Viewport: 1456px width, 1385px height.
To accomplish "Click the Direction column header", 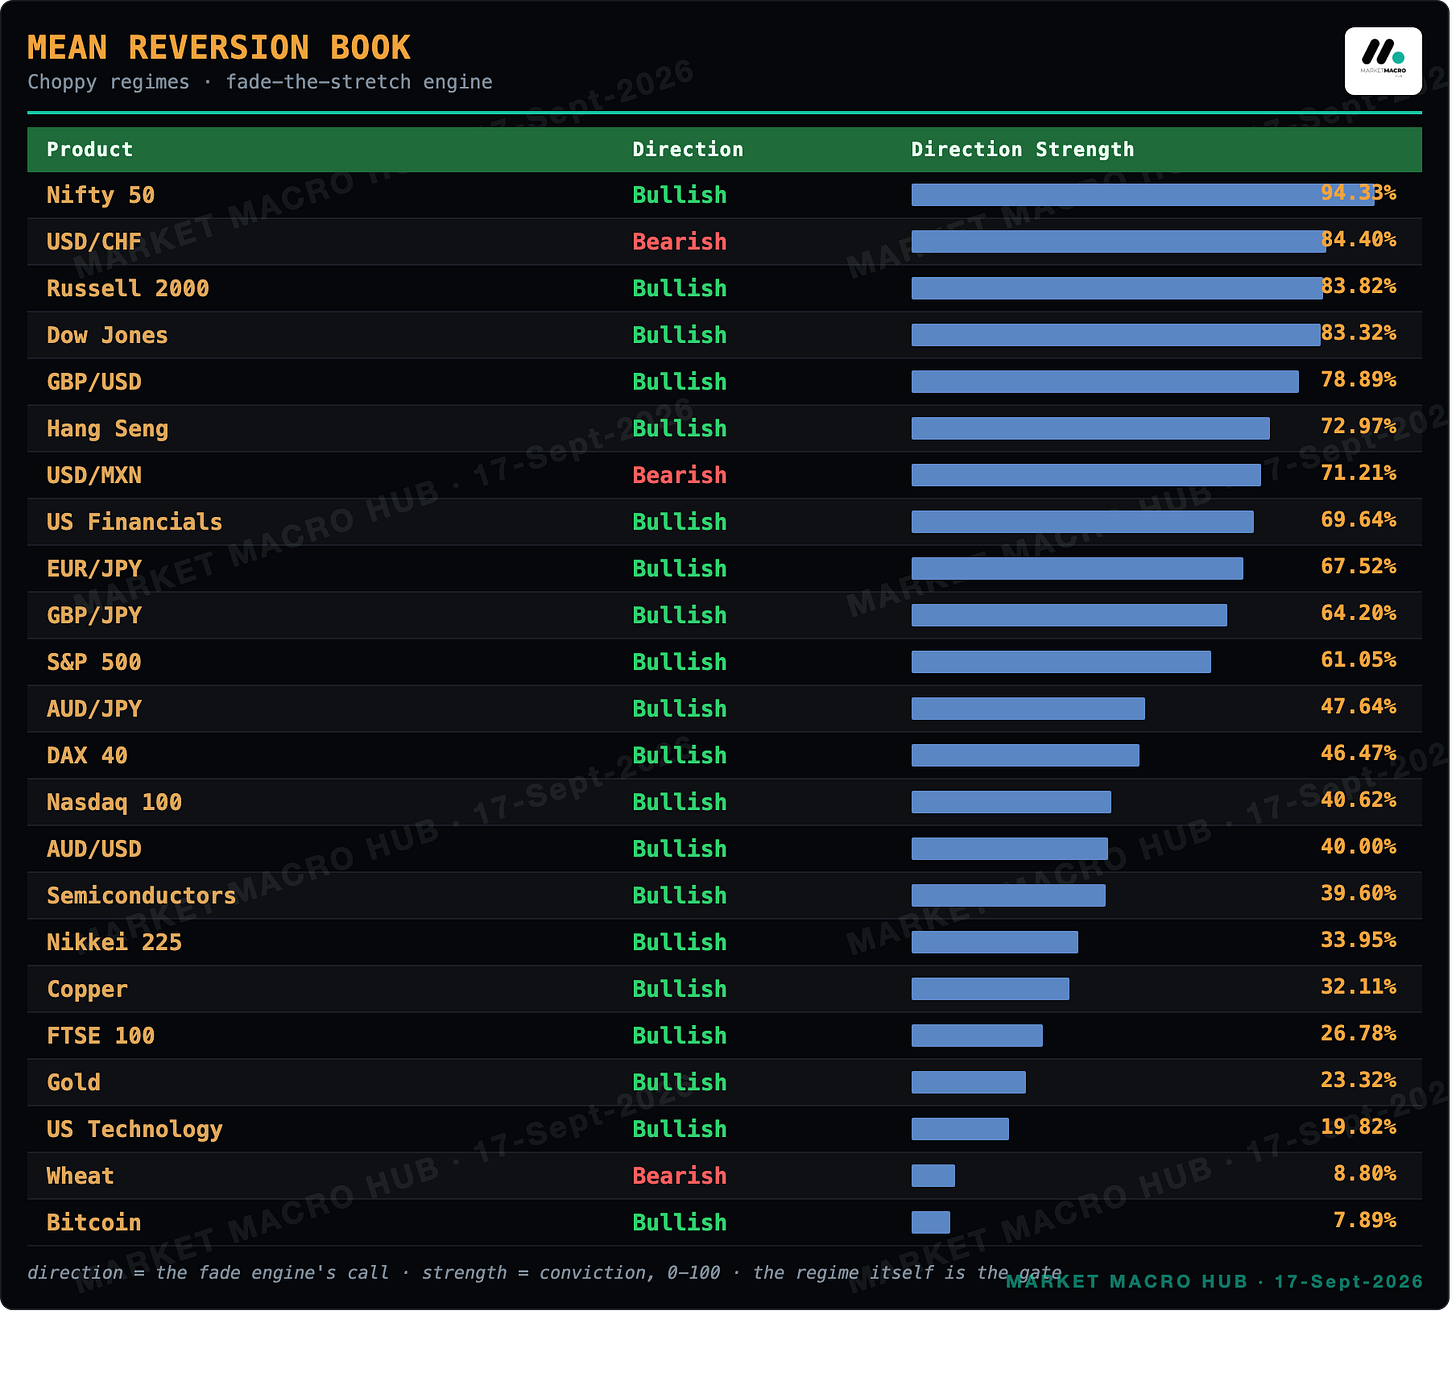I will pyautogui.click(x=688, y=150).
